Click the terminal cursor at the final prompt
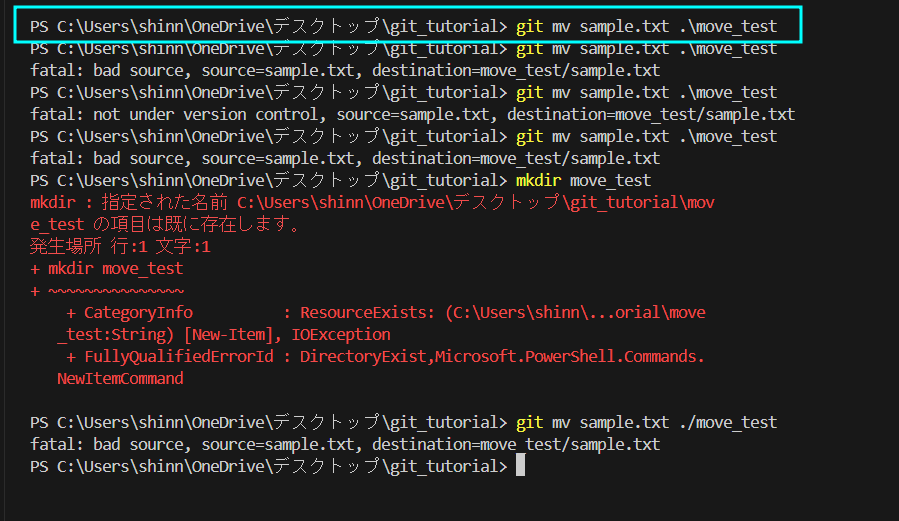Screen dimensions: 899x521 coord(520,466)
